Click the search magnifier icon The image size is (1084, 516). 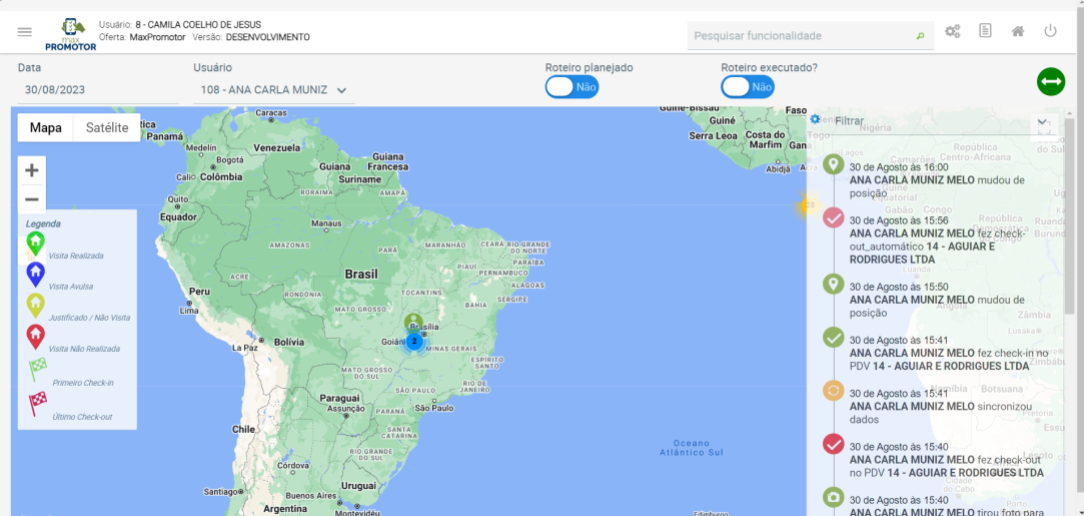[919, 36]
